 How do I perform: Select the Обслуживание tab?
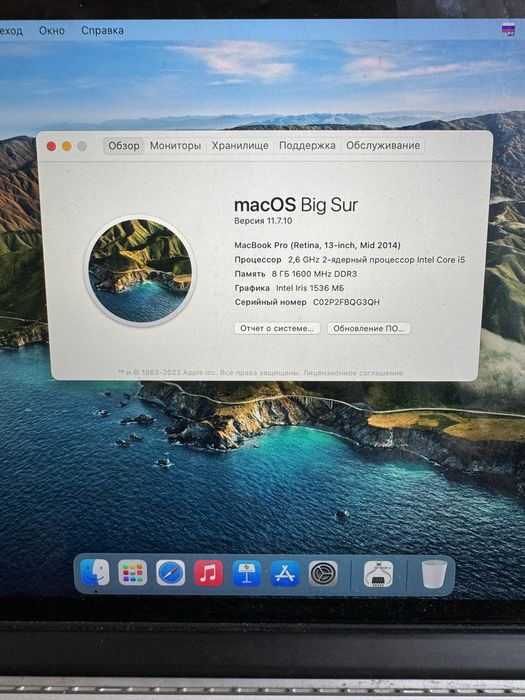(383, 146)
